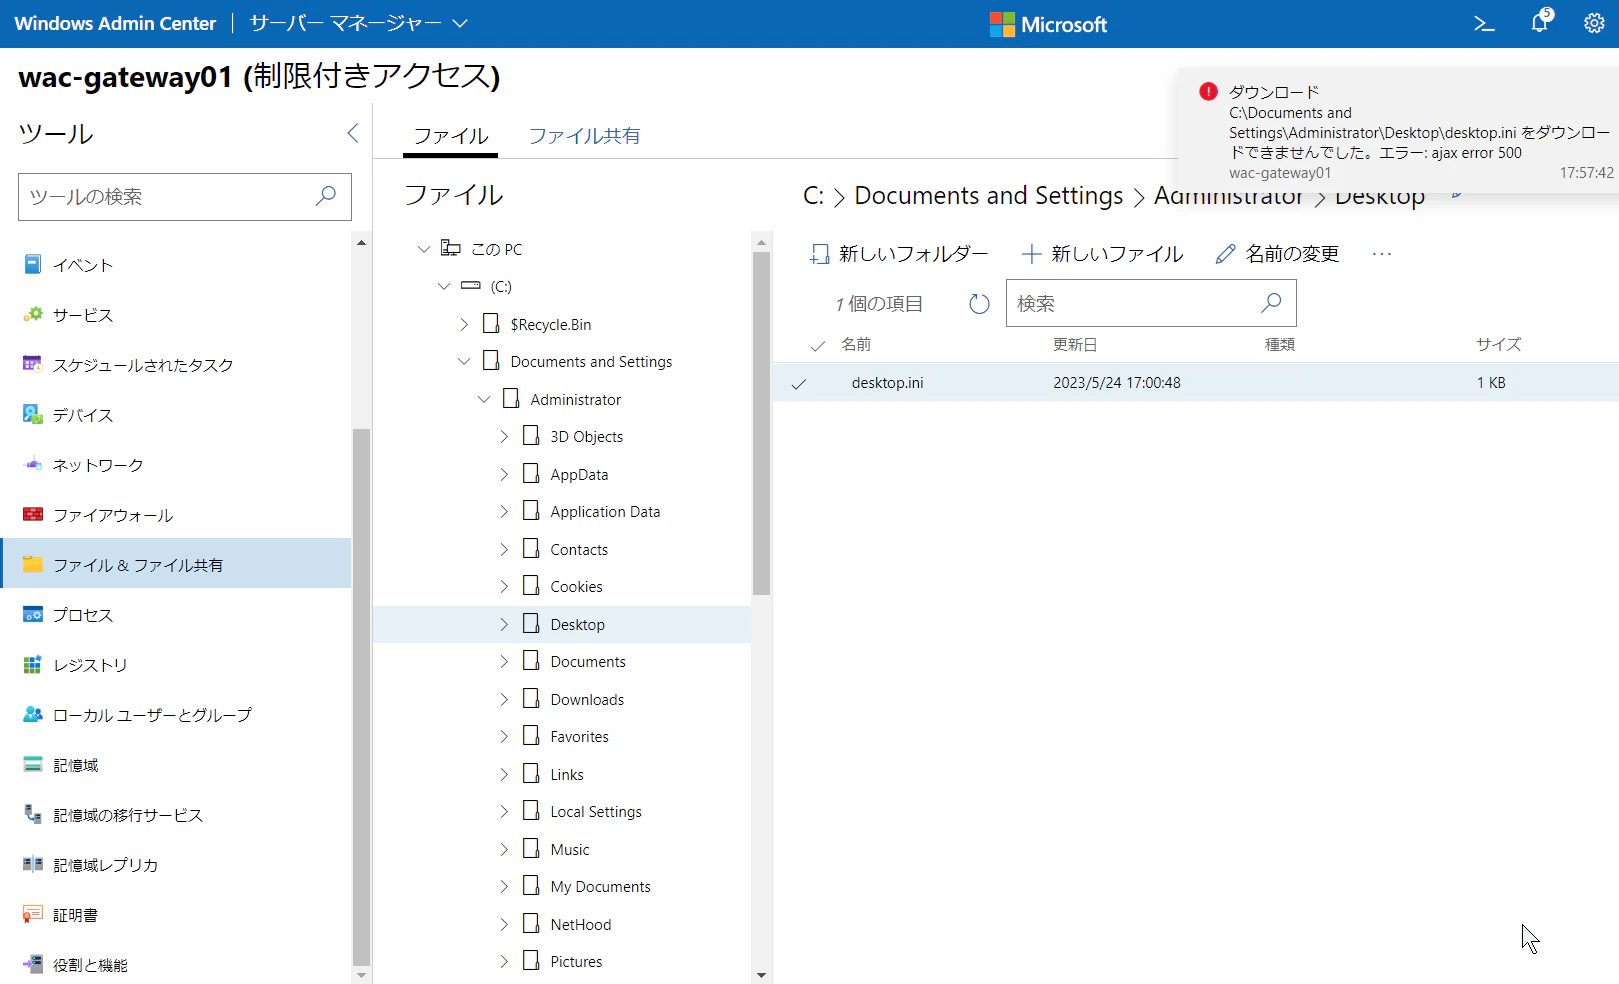Click 新しいフォルダー button
The height and width of the screenshot is (984, 1619).
899,254
